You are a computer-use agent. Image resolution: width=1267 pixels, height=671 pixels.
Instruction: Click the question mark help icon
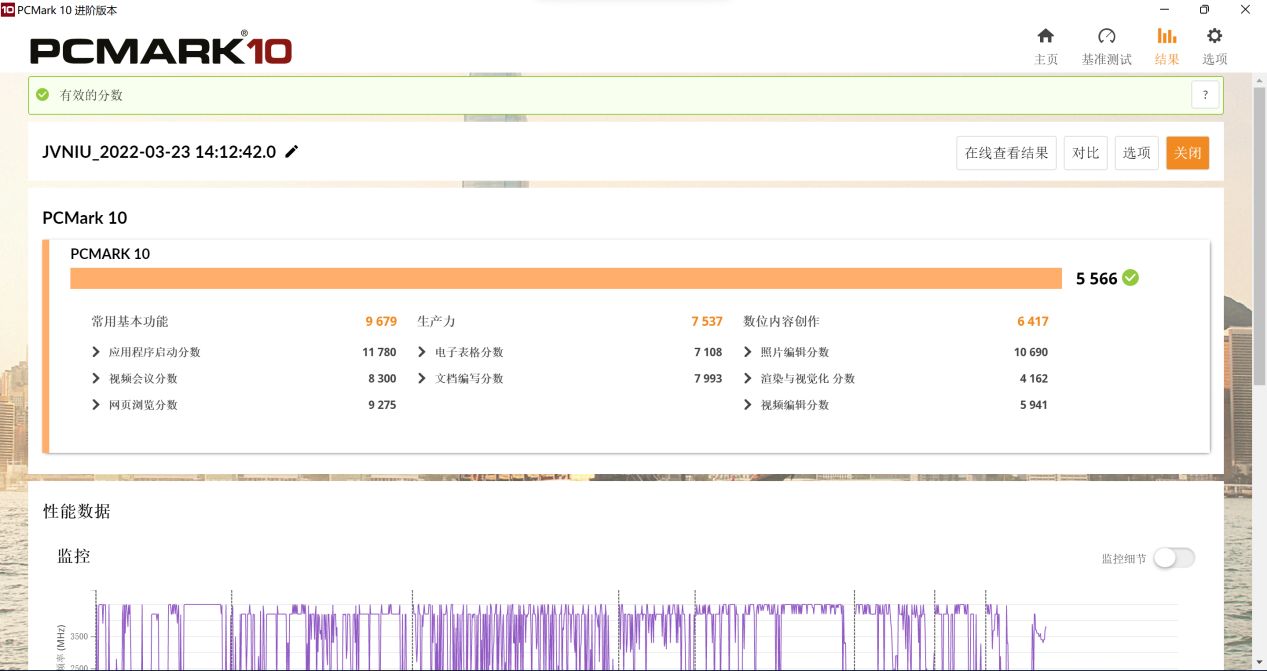(1205, 95)
